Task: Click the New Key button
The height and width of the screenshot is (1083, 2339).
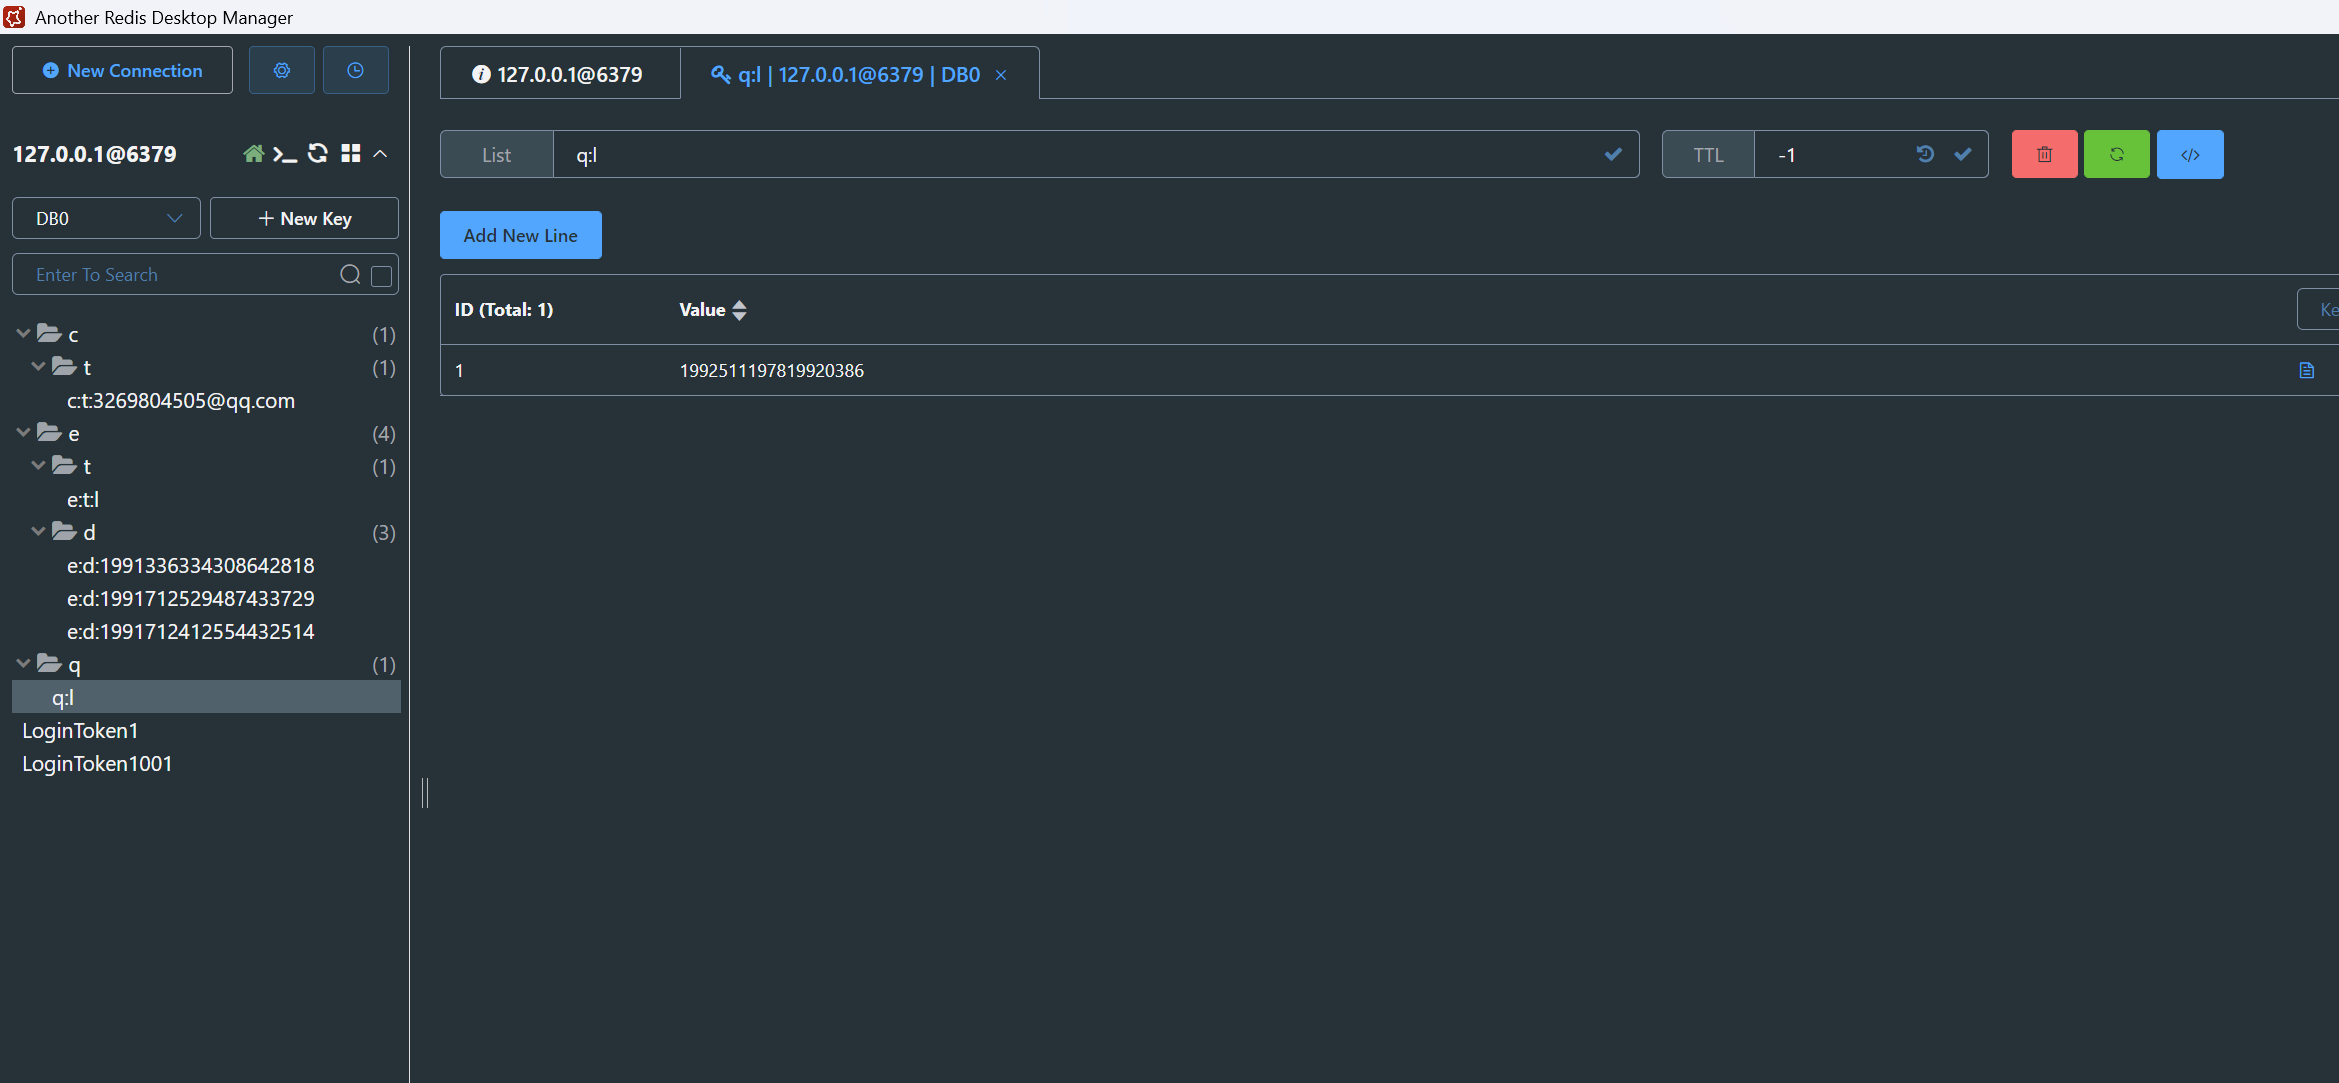Action: (304, 219)
